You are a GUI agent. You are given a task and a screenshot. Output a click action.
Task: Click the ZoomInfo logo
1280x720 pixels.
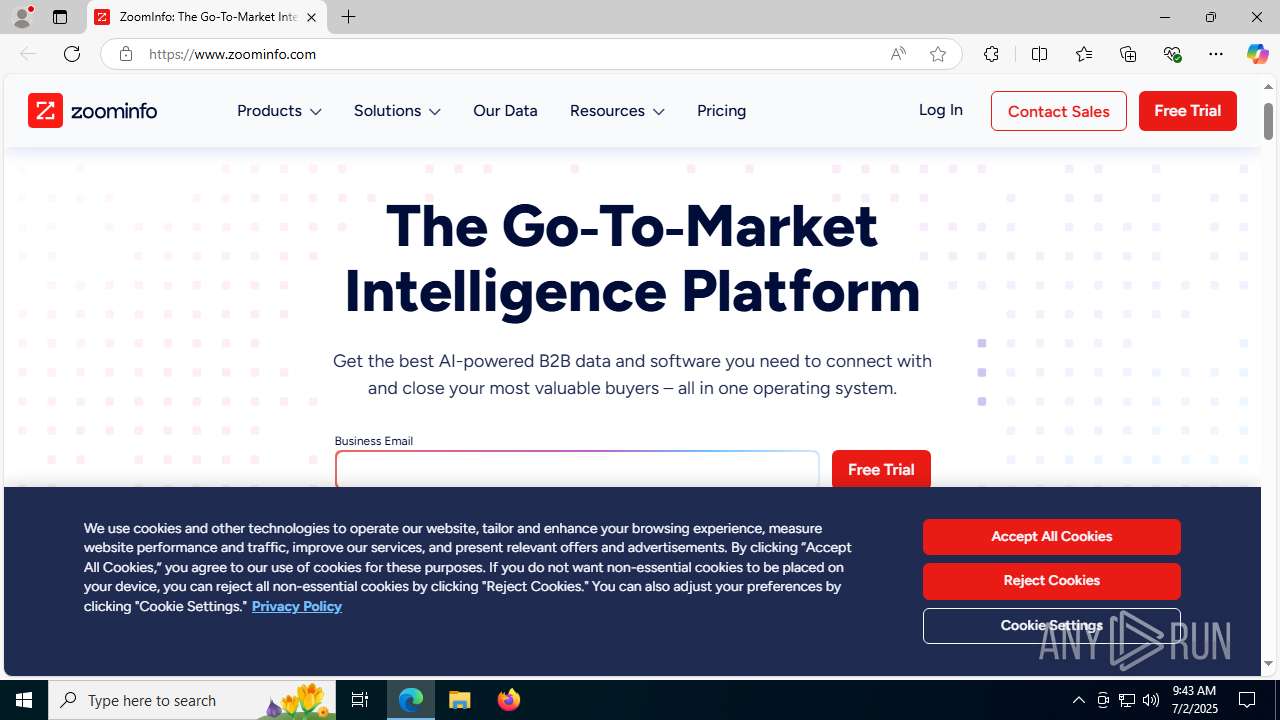tap(93, 111)
